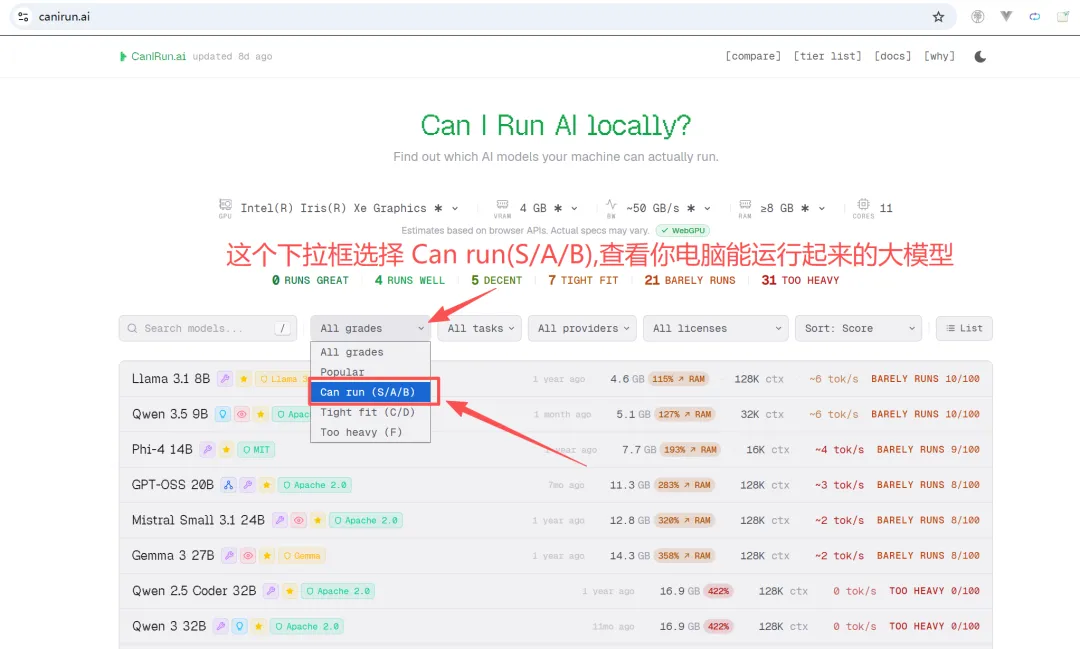Click the MoE network icon on GPT-OSS 20B
The height and width of the screenshot is (649, 1080).
(229, 485)
